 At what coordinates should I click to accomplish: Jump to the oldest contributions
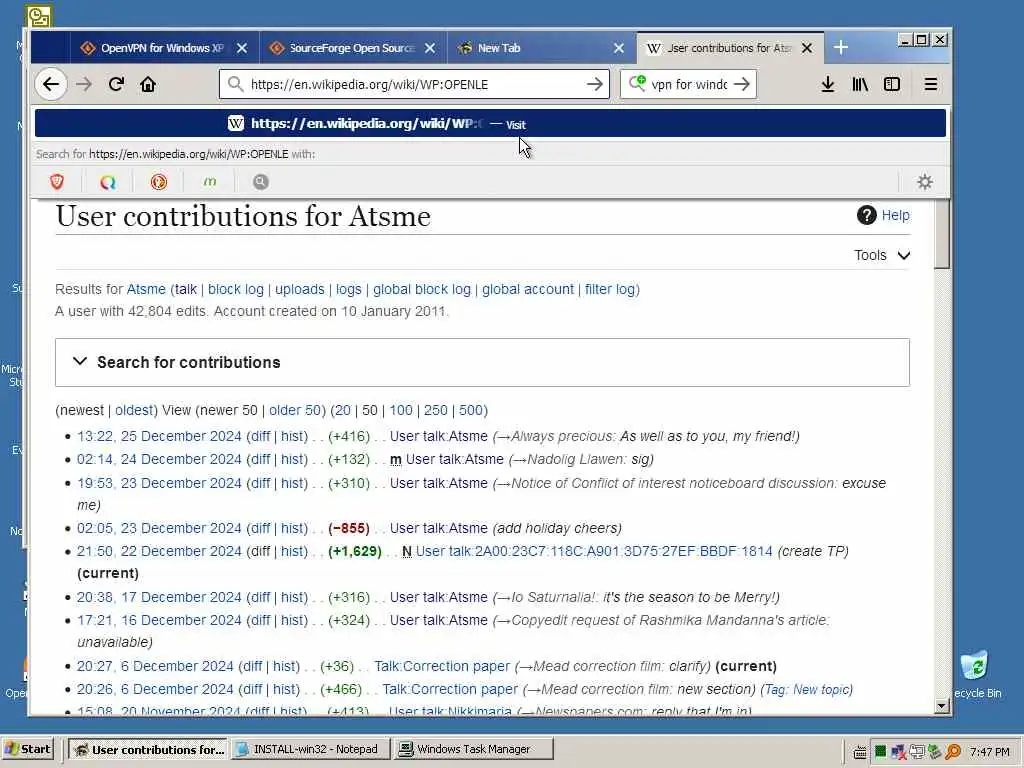click(x=134, y=410)
